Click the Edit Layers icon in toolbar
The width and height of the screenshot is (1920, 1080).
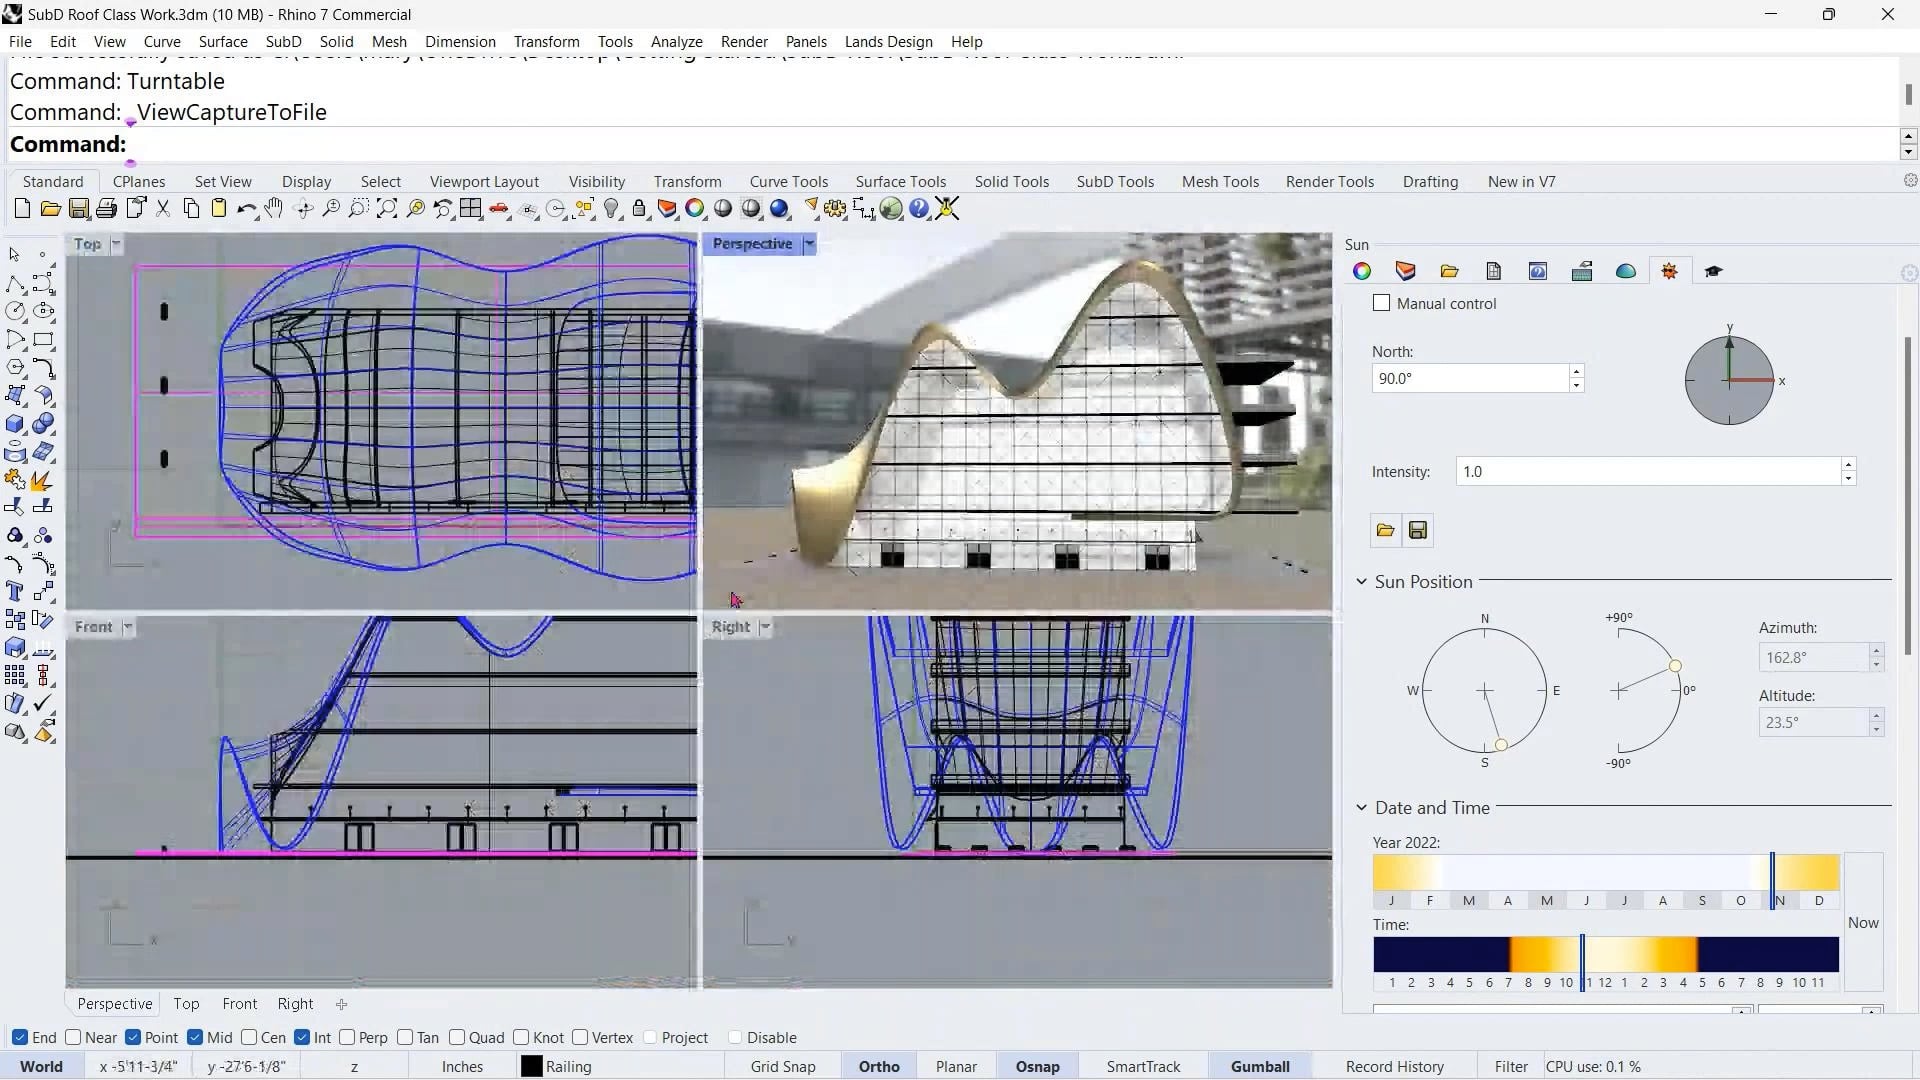(667, 209)
